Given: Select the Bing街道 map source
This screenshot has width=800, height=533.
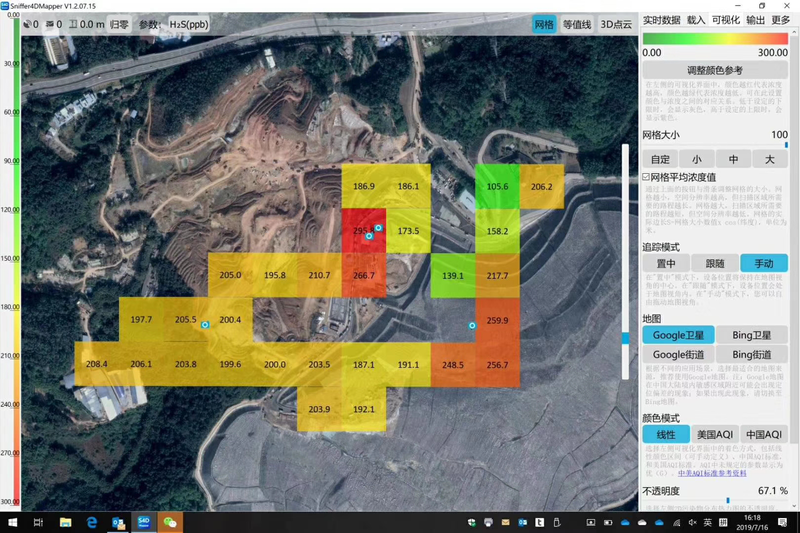Looking at the screenshot, I should (752, 354).
